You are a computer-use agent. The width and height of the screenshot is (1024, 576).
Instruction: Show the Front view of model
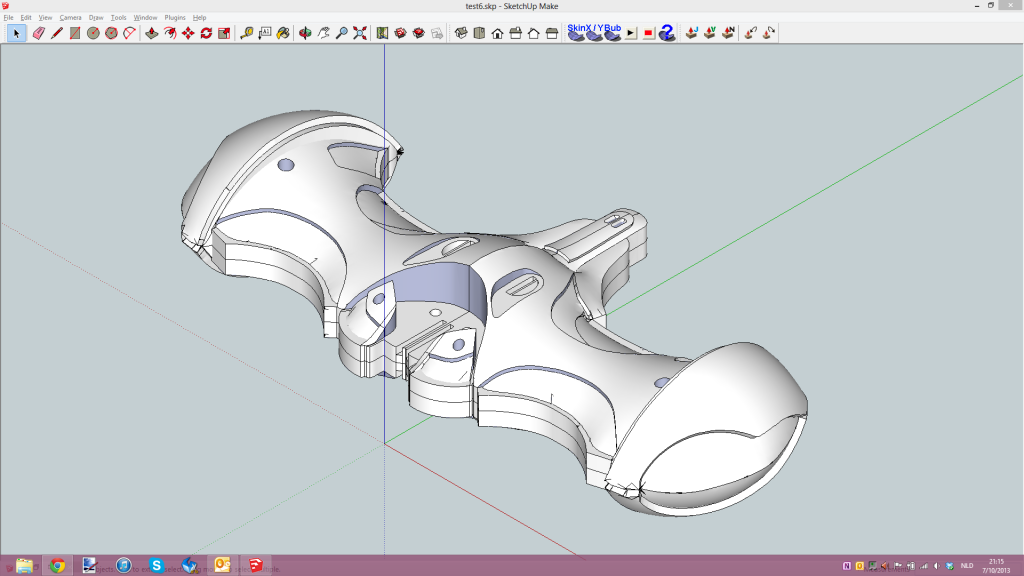click(497, 33)
